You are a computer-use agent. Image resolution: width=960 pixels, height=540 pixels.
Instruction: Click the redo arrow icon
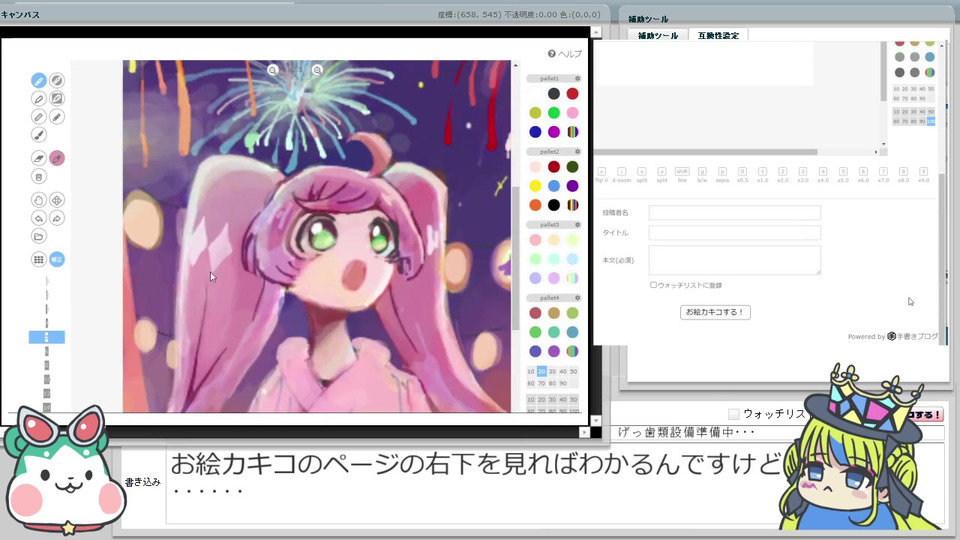57,218
